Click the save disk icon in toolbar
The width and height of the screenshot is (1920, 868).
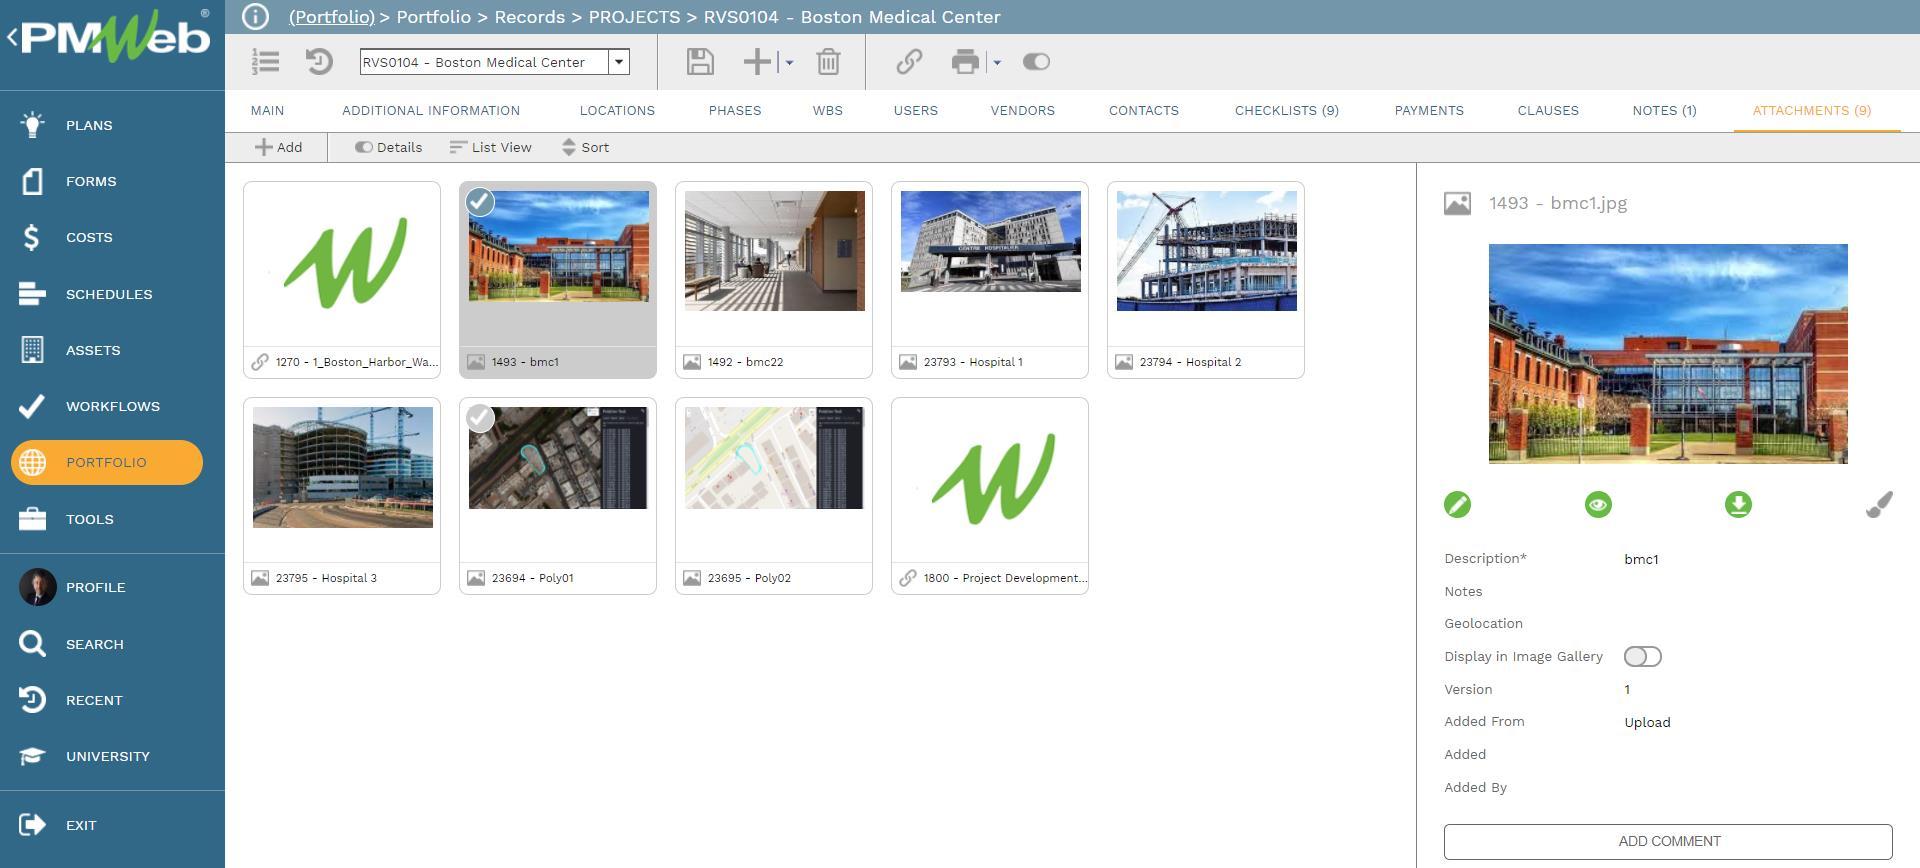click(700, 62)
